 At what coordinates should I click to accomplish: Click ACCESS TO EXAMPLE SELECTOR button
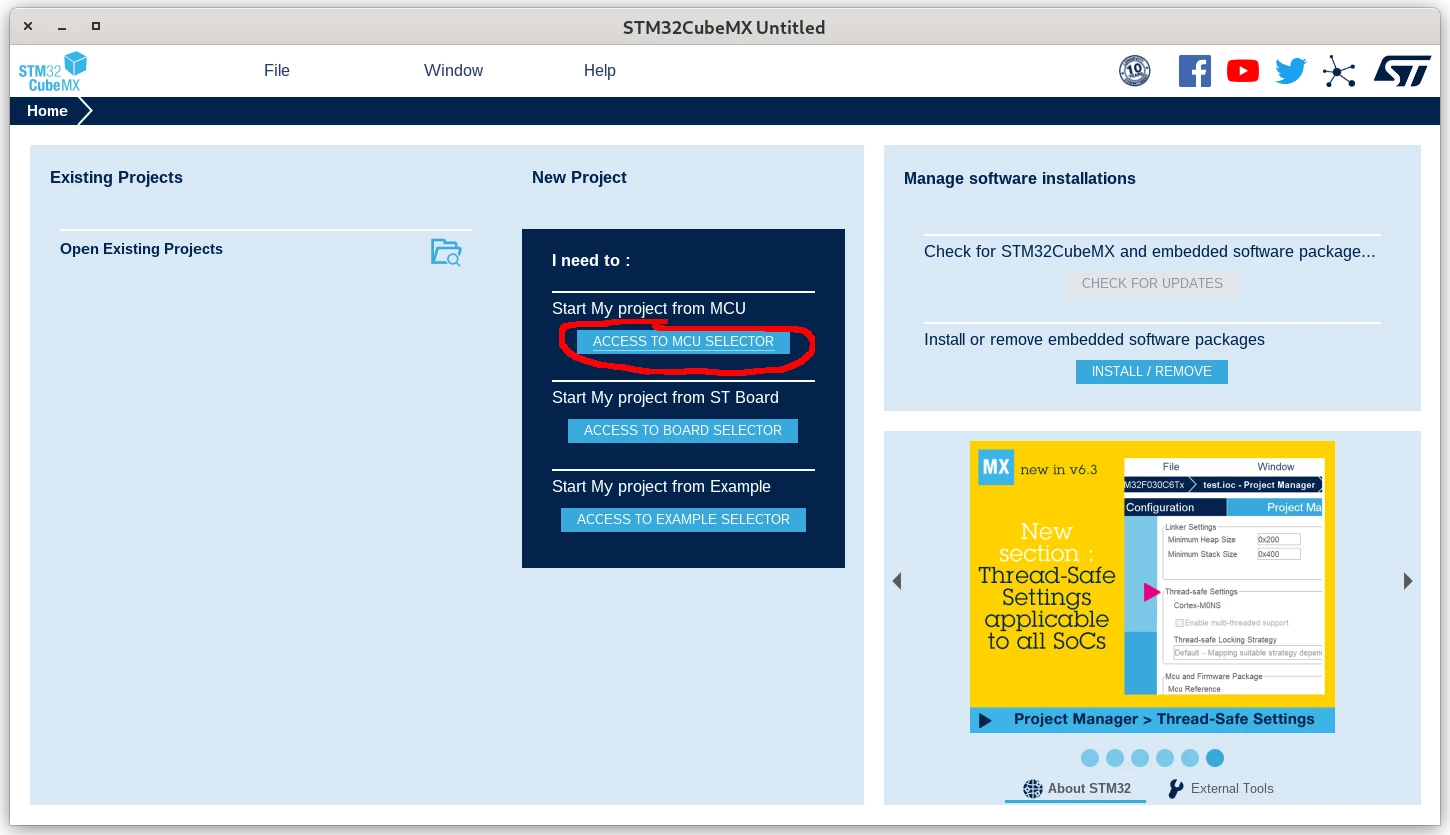tap(683, 520)
